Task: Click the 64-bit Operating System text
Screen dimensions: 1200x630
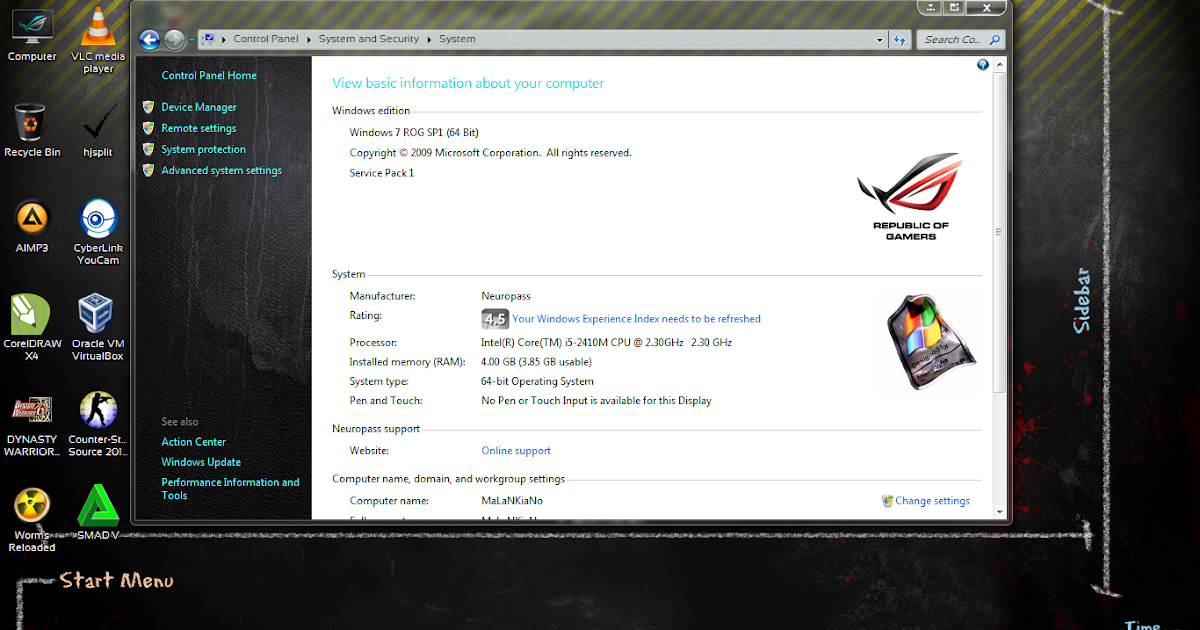Action: pos(537,381)
